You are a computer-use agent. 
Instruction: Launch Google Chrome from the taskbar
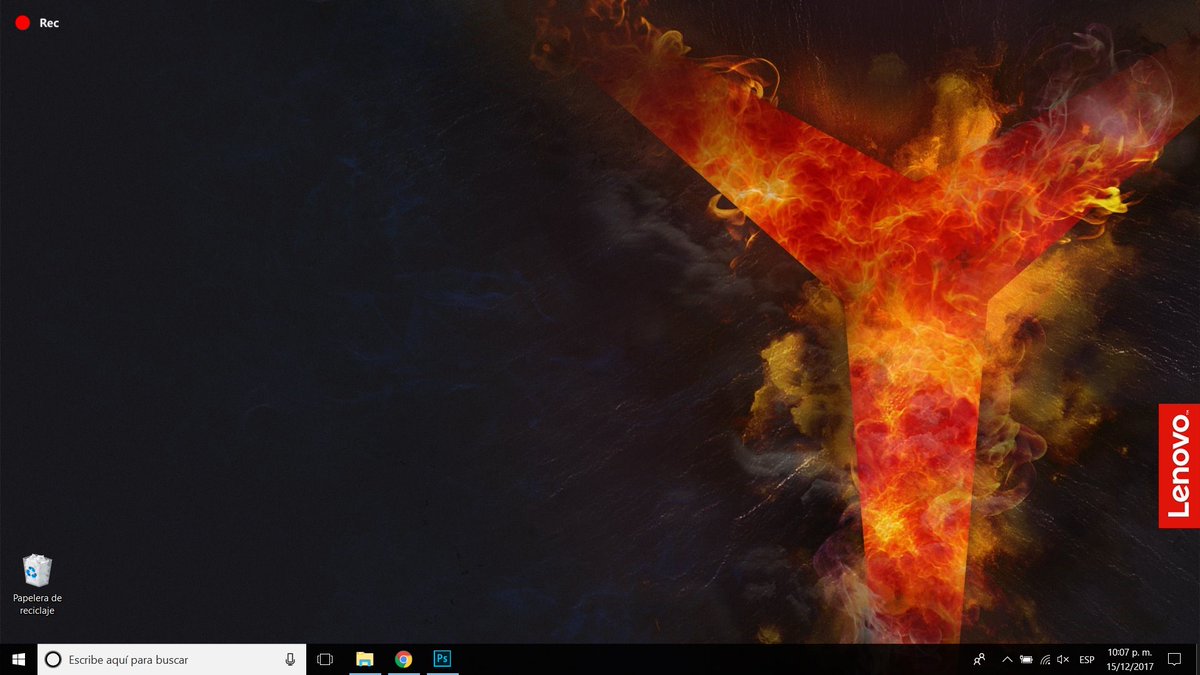[403, 659]
